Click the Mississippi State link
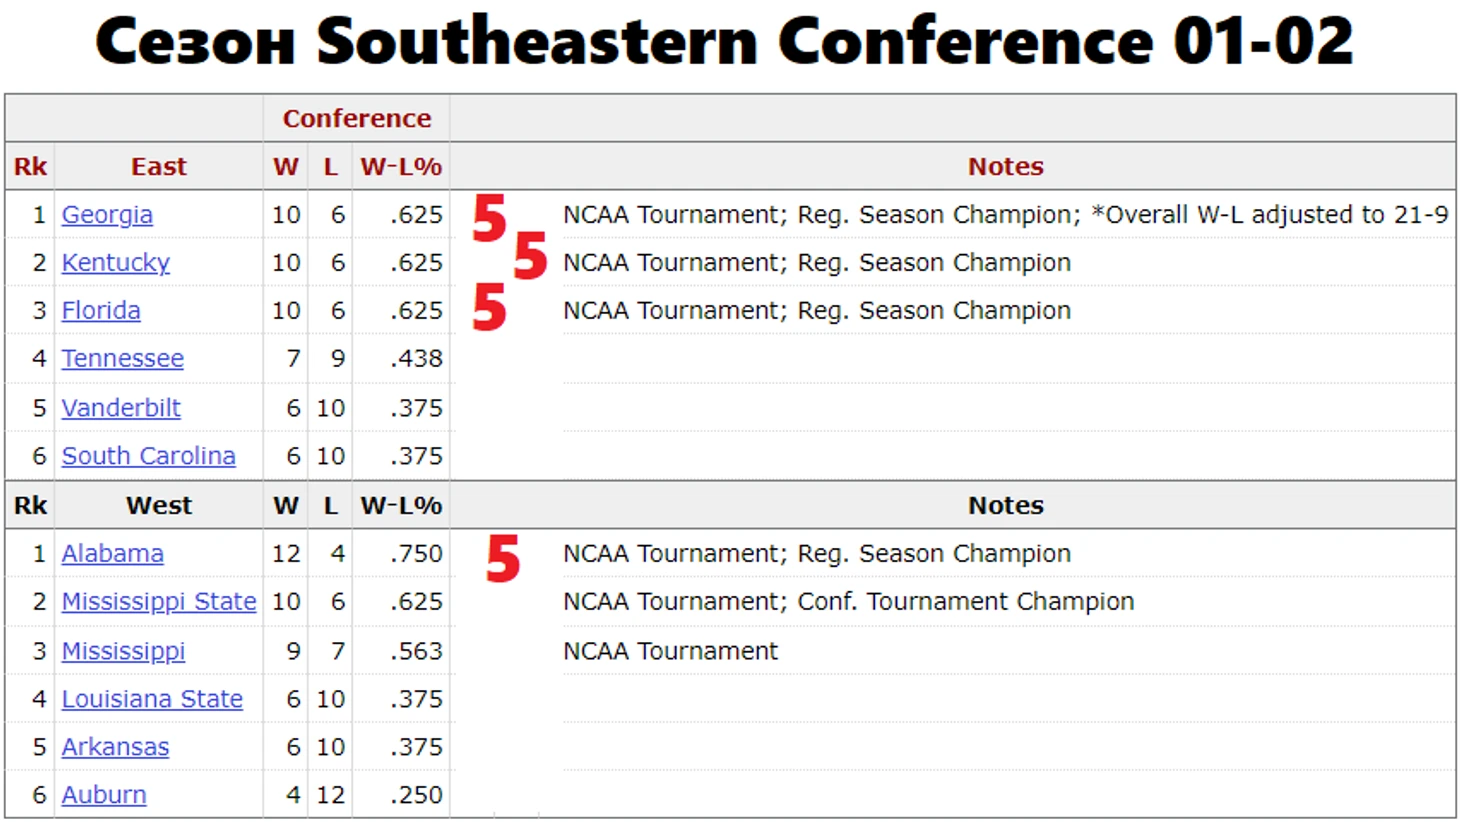Viewport: 1460px width, 822px height. (x=159, y=602)
